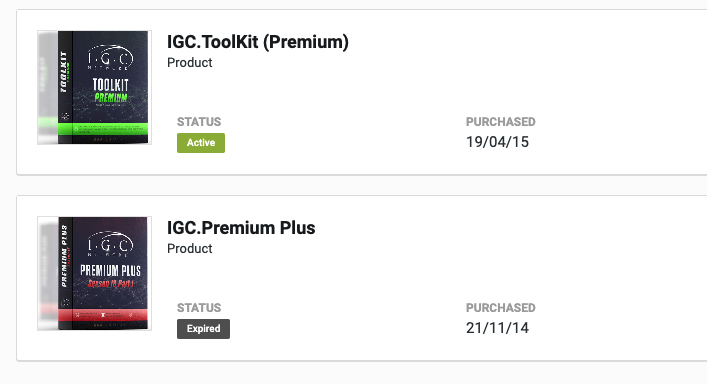This screenshot has height=384, width=707.
Task: Click Product subtitle under IGC.ToolKit (Premium)
Action: point(189,63)
